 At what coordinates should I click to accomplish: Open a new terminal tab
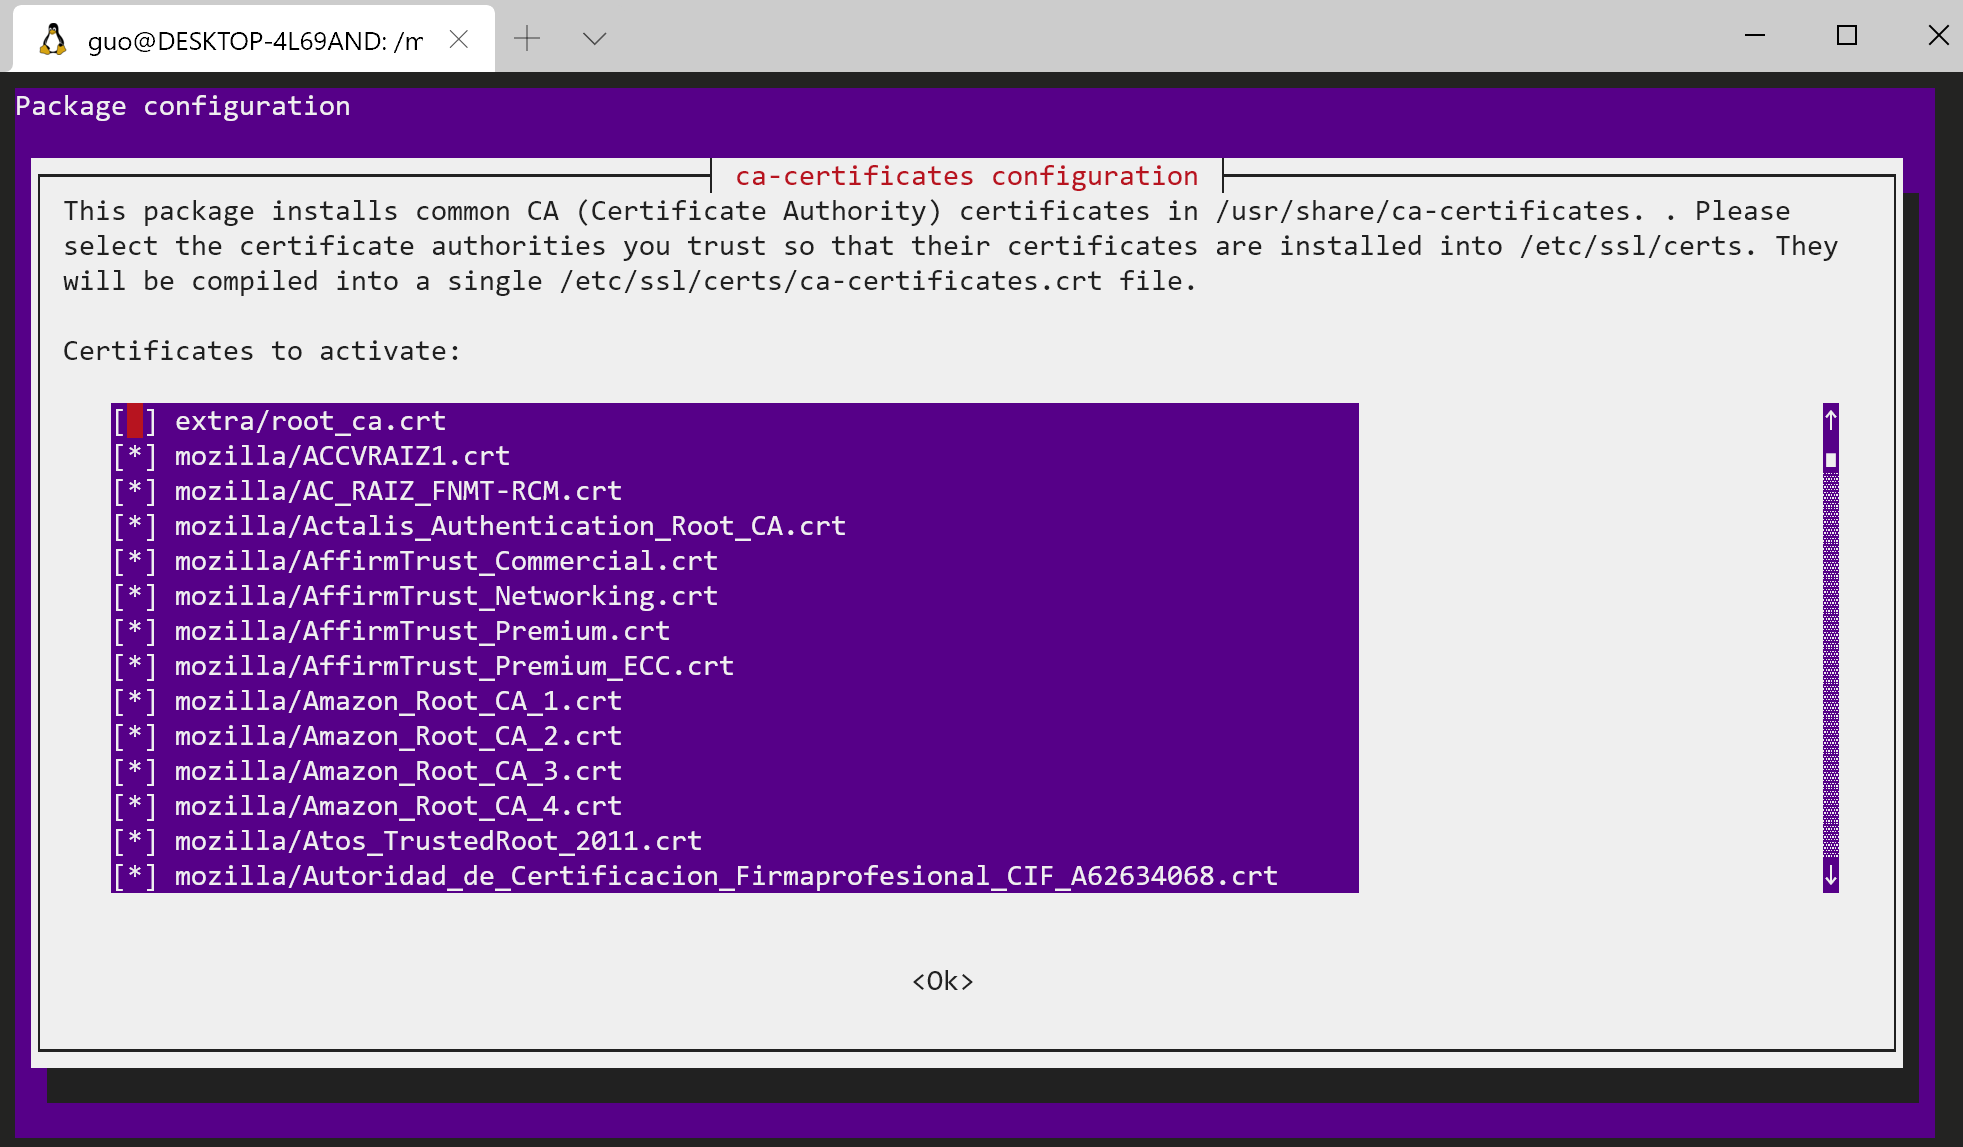point(527,39)
